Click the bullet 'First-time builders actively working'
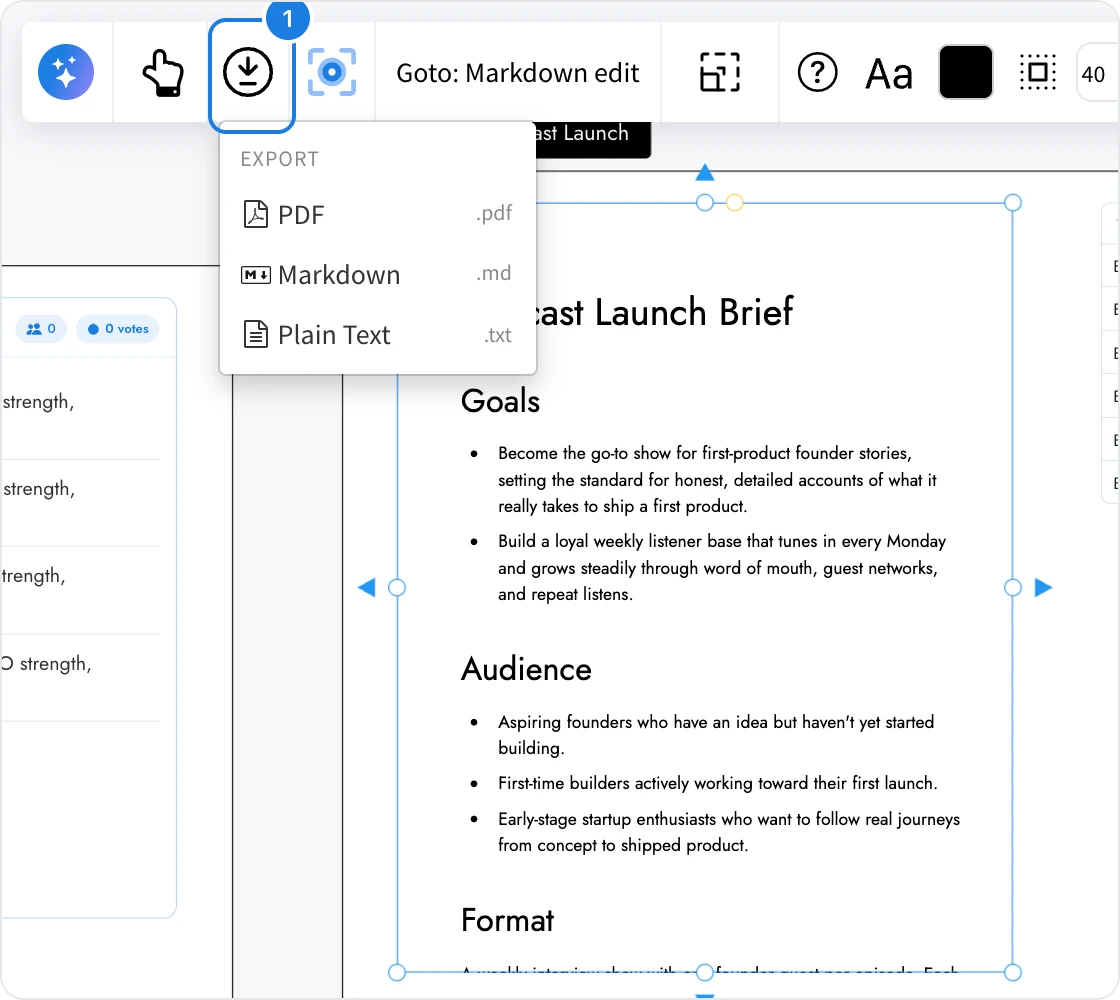Screen dimensions: 1120x1000 point(717,783)
